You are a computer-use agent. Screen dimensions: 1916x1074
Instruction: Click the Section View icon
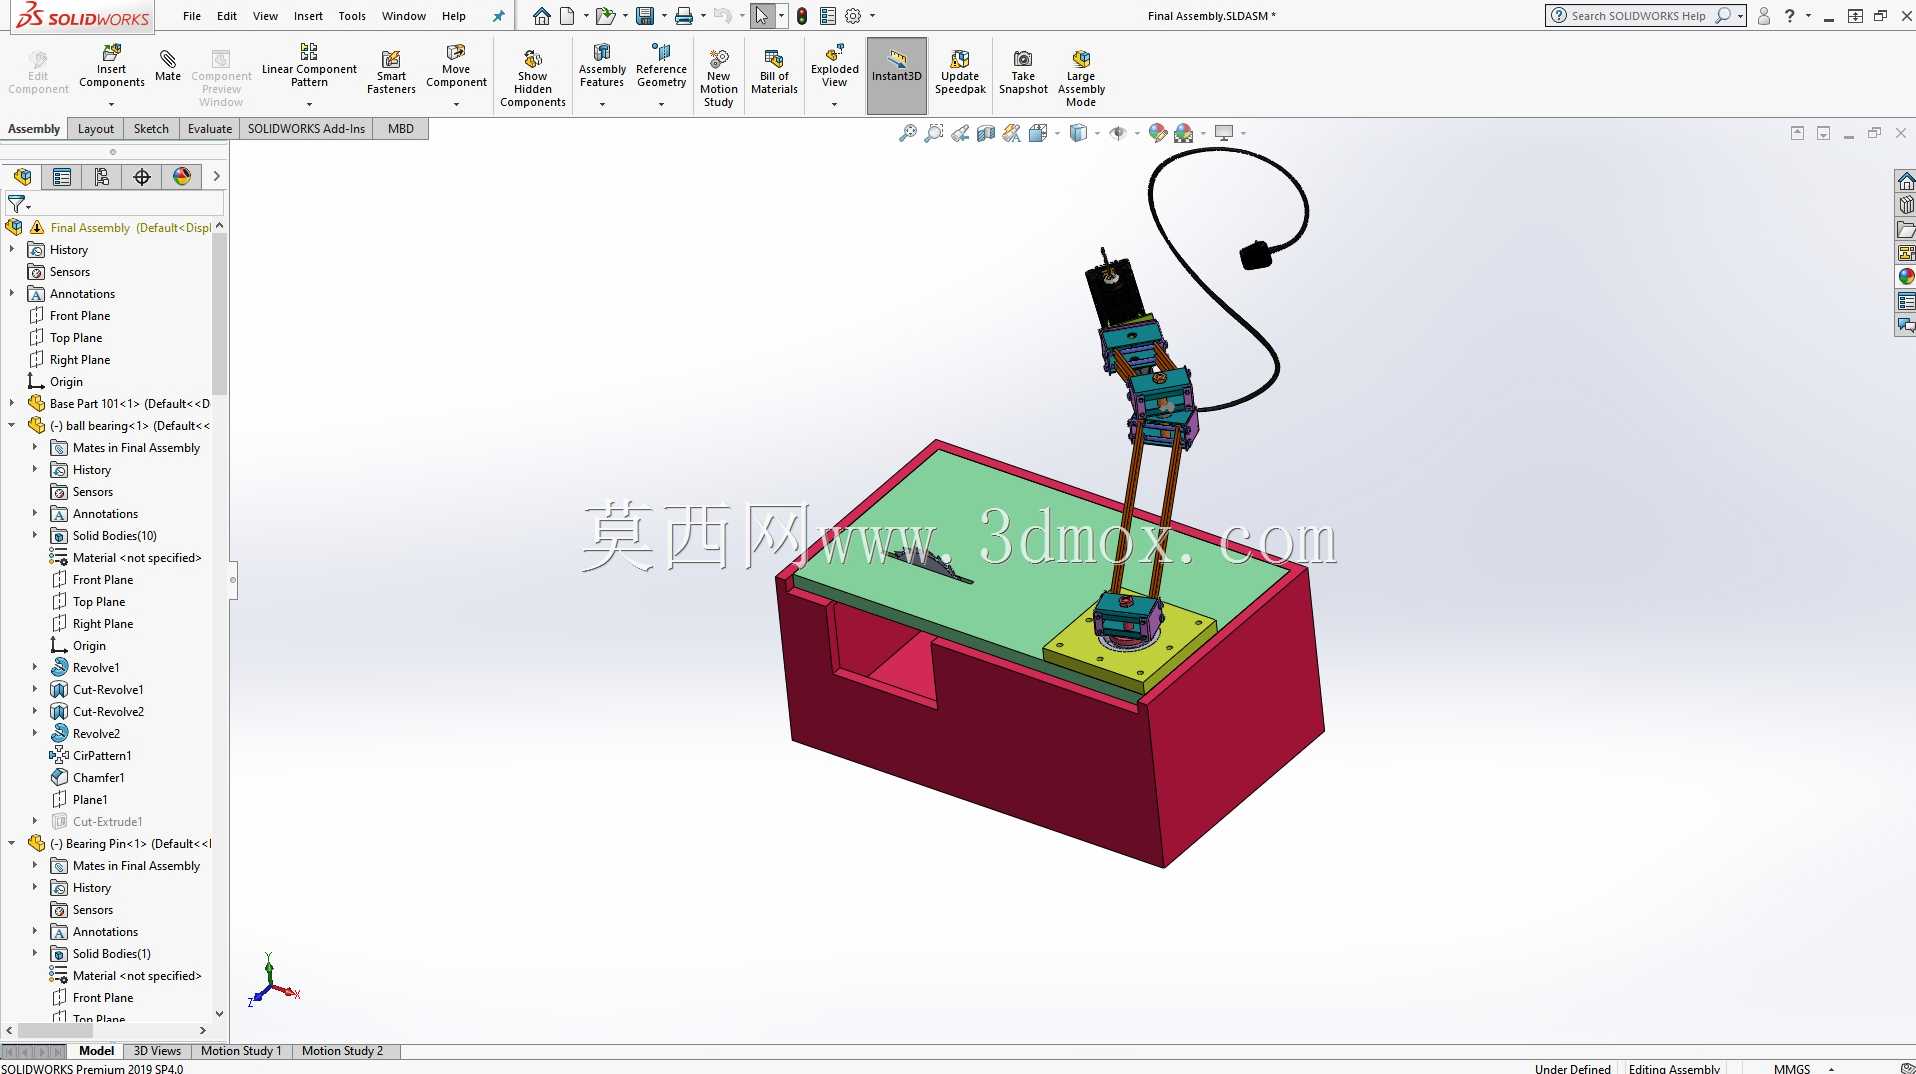click(986, 133)
